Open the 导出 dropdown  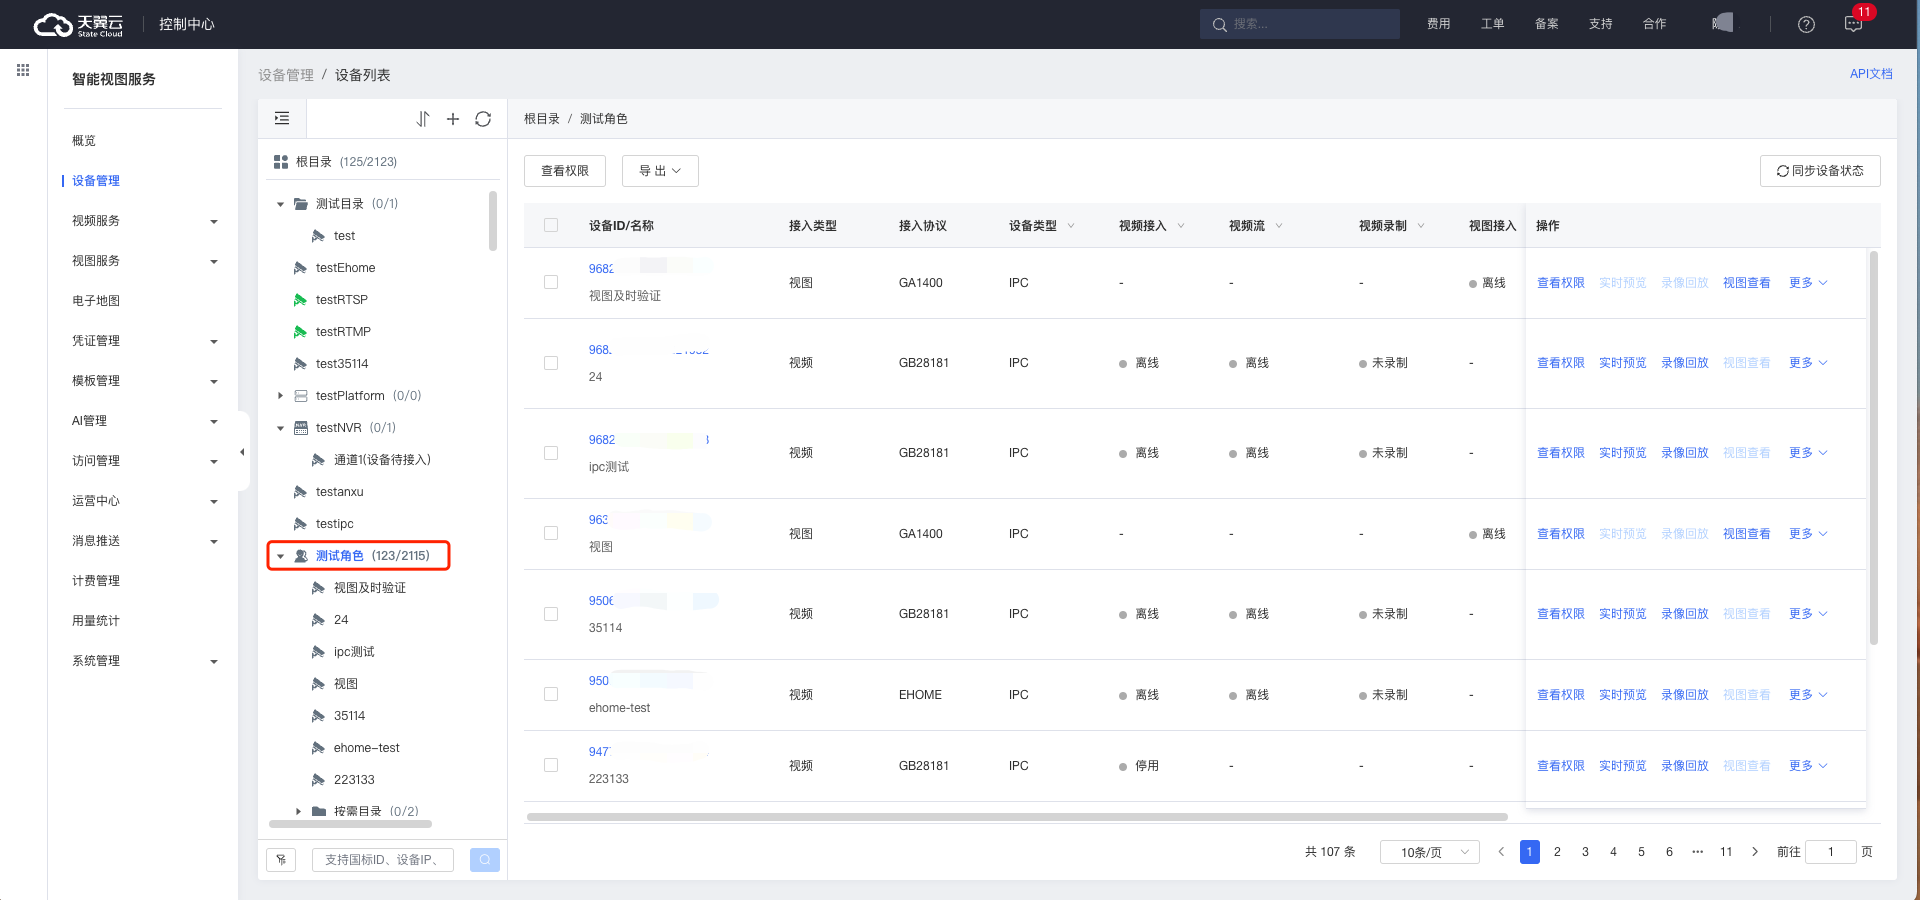pos(660,171)
